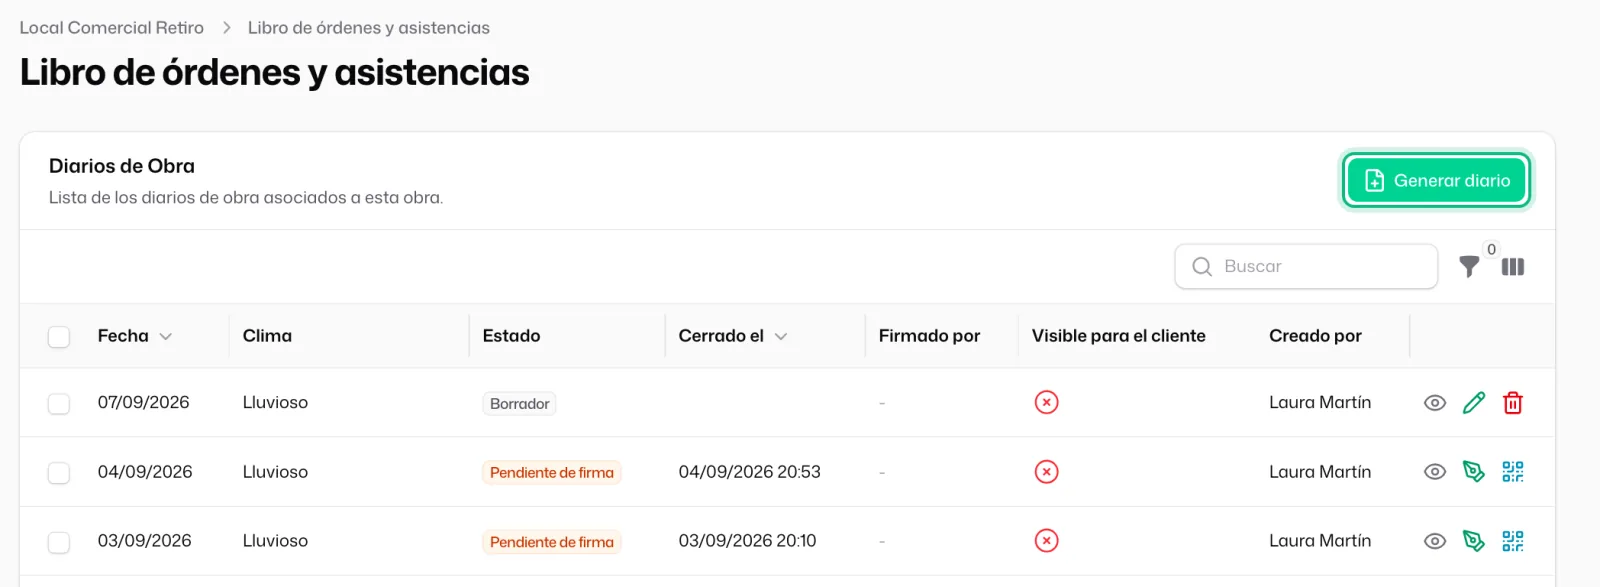Open the column visibility settings icon
Viewport: 1600px width, 587px height.
click(1513, 267)
